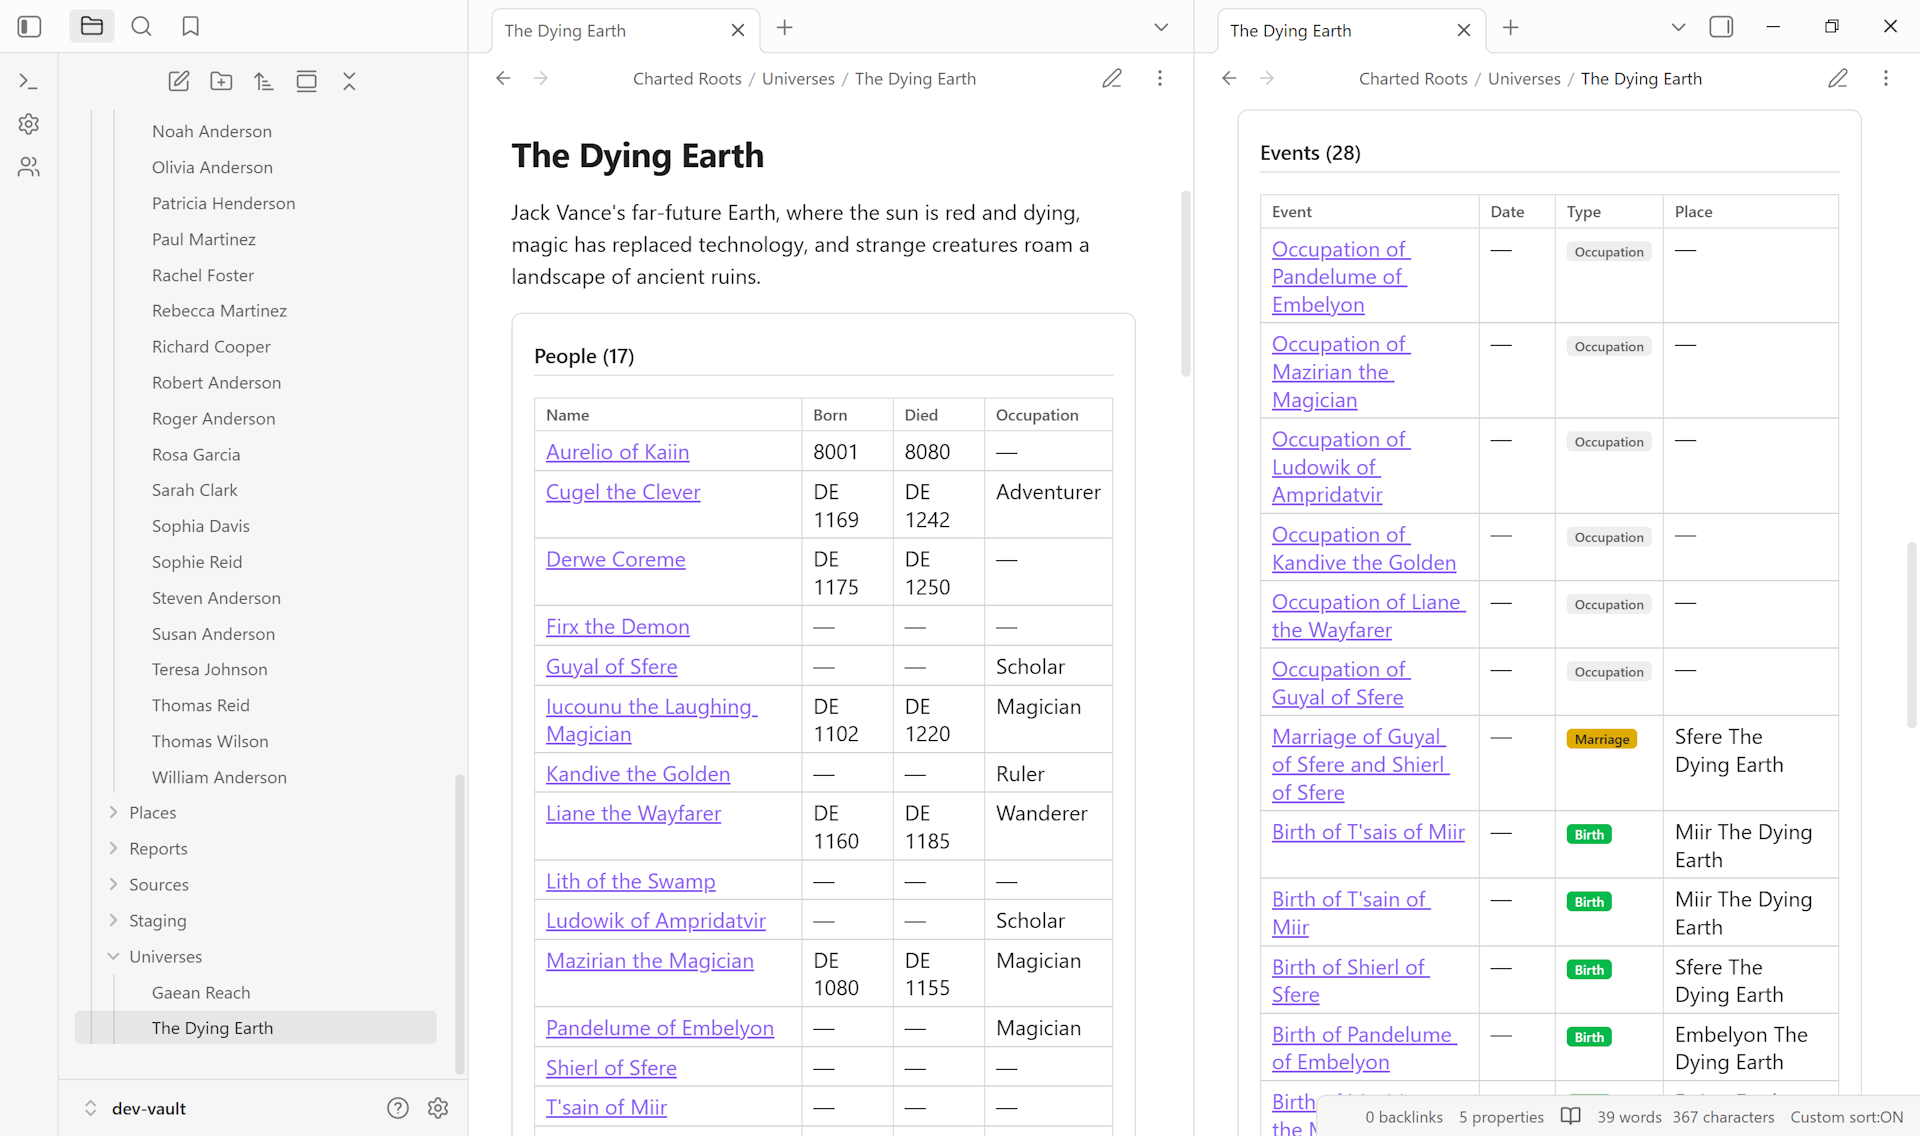Open command palette terminal icon
This screenshot has width=1920, height=1136.
coord(29,81)
